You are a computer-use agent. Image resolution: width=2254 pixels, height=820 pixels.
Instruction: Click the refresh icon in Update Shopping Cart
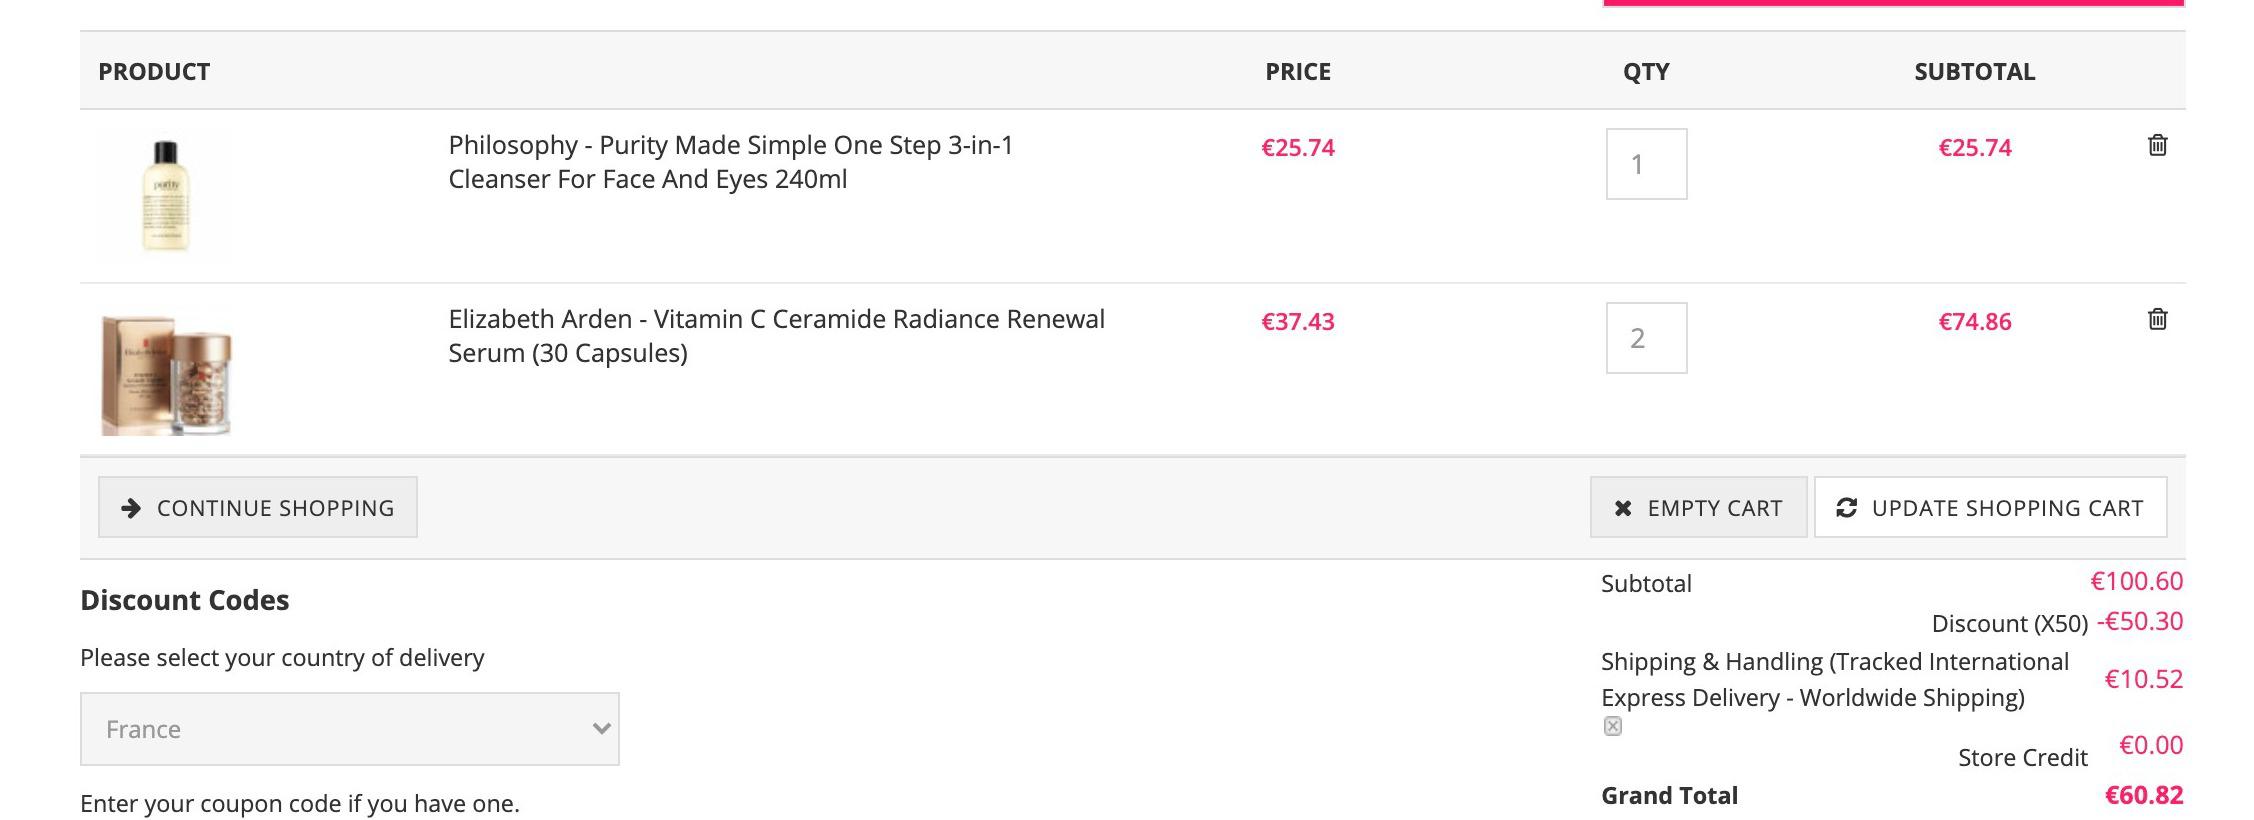point(1846,508)
